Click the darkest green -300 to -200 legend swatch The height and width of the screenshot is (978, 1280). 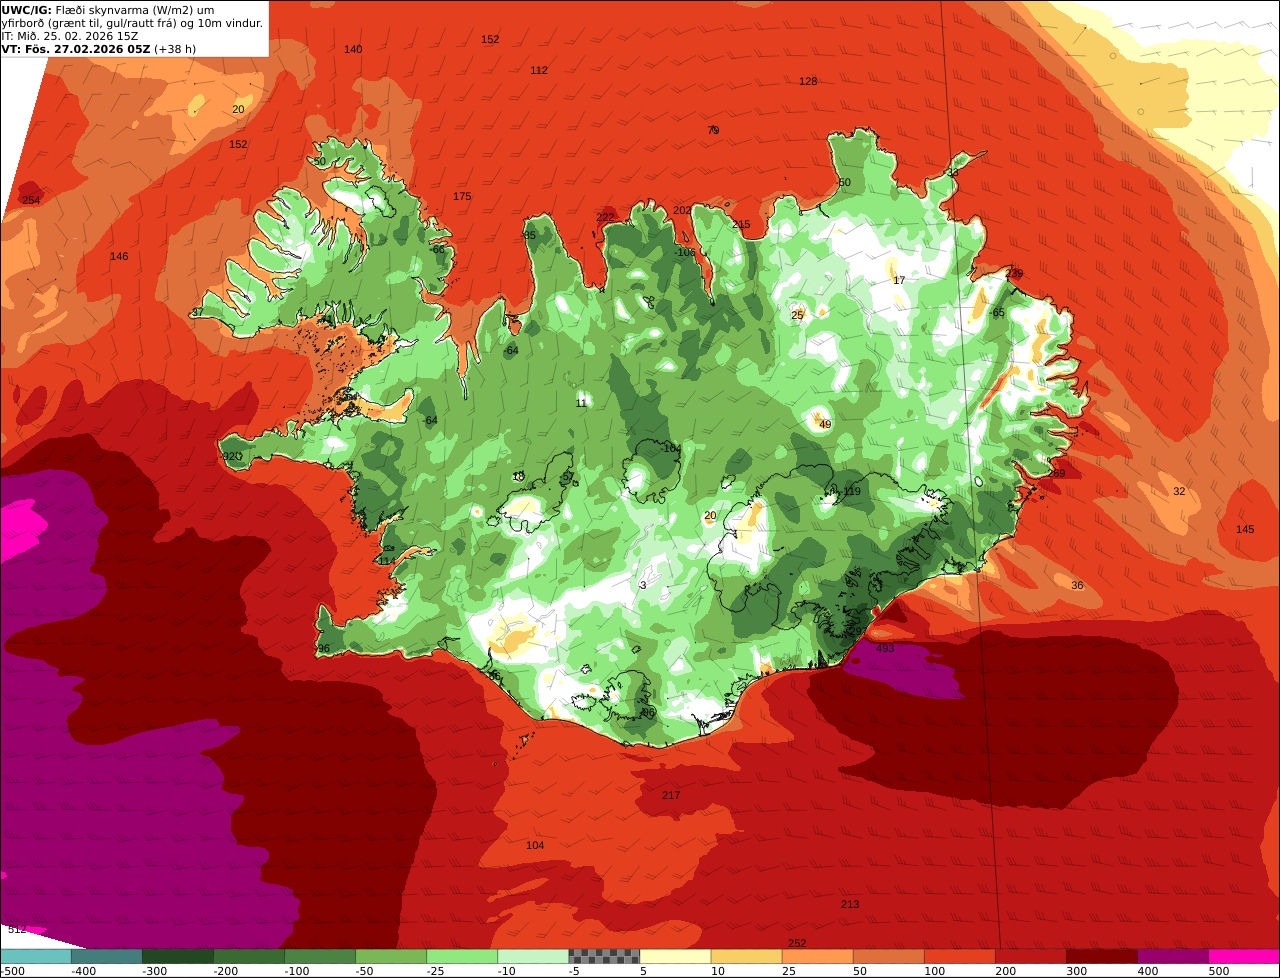pyautogui.click(x=177, y=956)
